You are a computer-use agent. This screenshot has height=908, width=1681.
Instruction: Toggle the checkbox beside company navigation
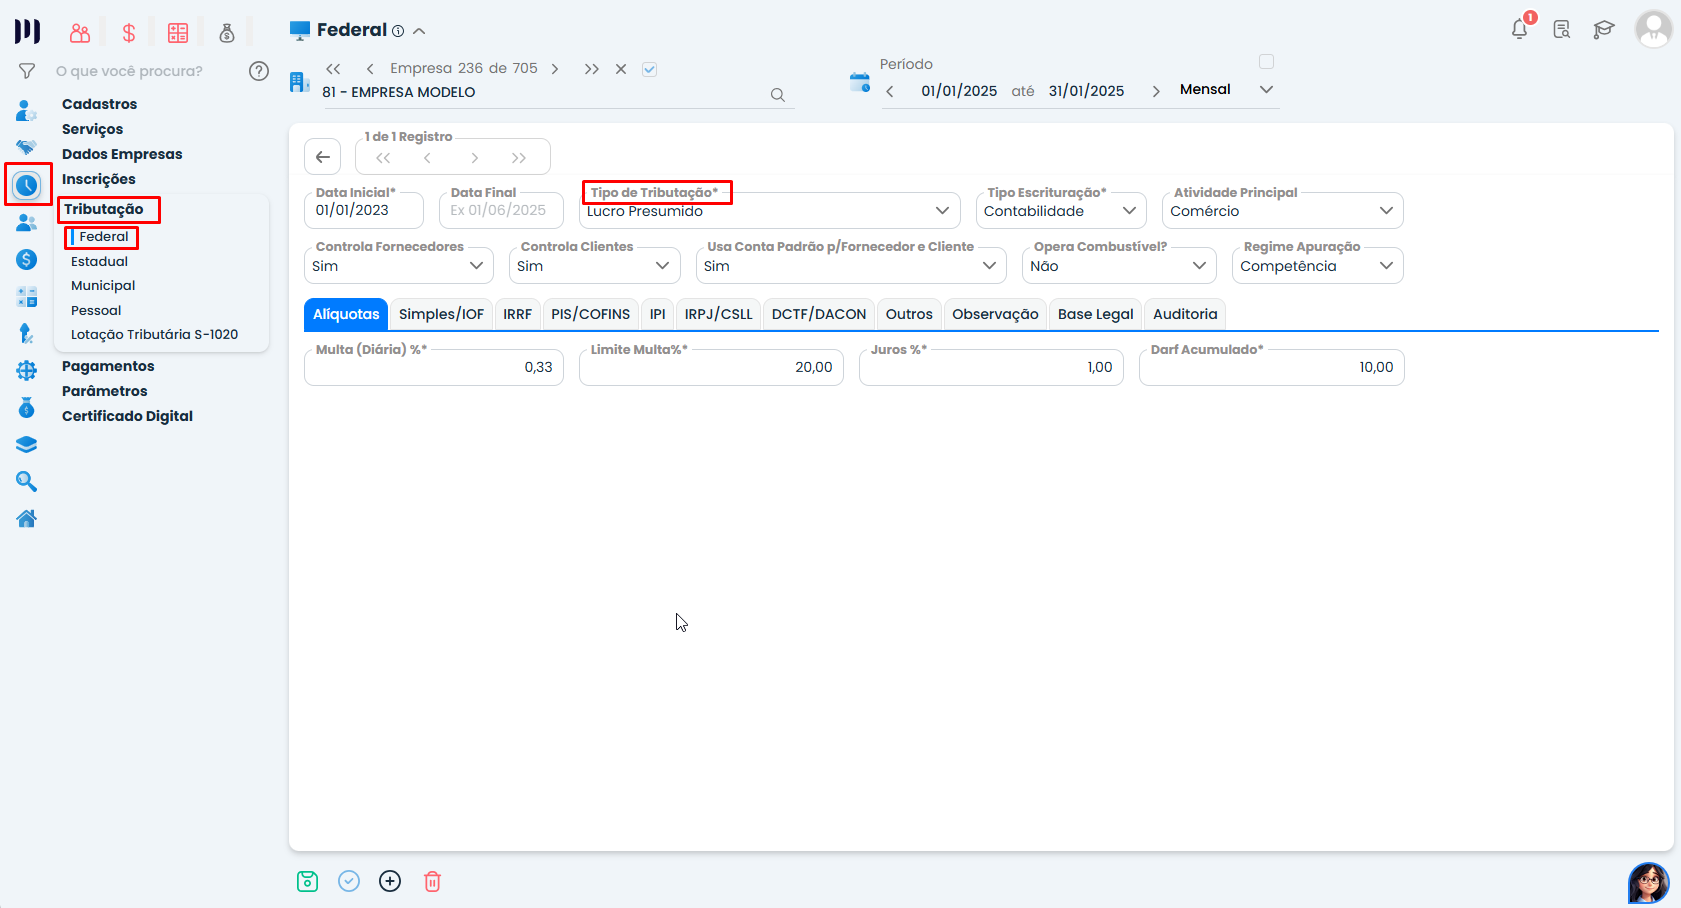click(649, 69)
